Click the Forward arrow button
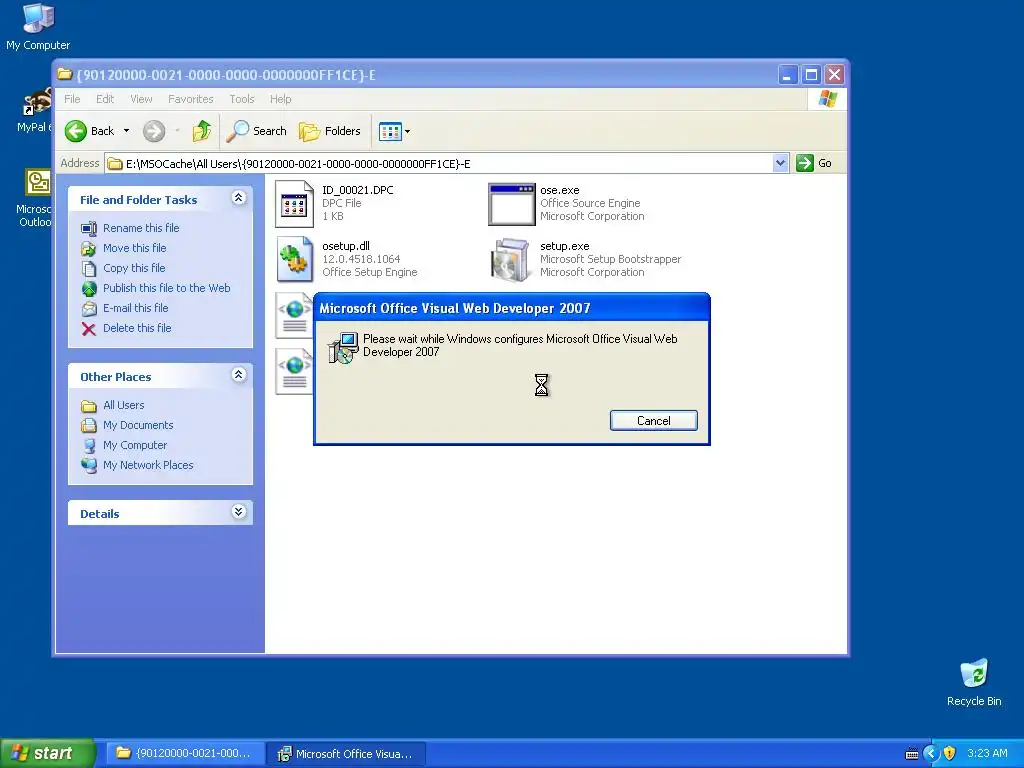The width and height of the screenshot is (1024, 768). point(154,131)
